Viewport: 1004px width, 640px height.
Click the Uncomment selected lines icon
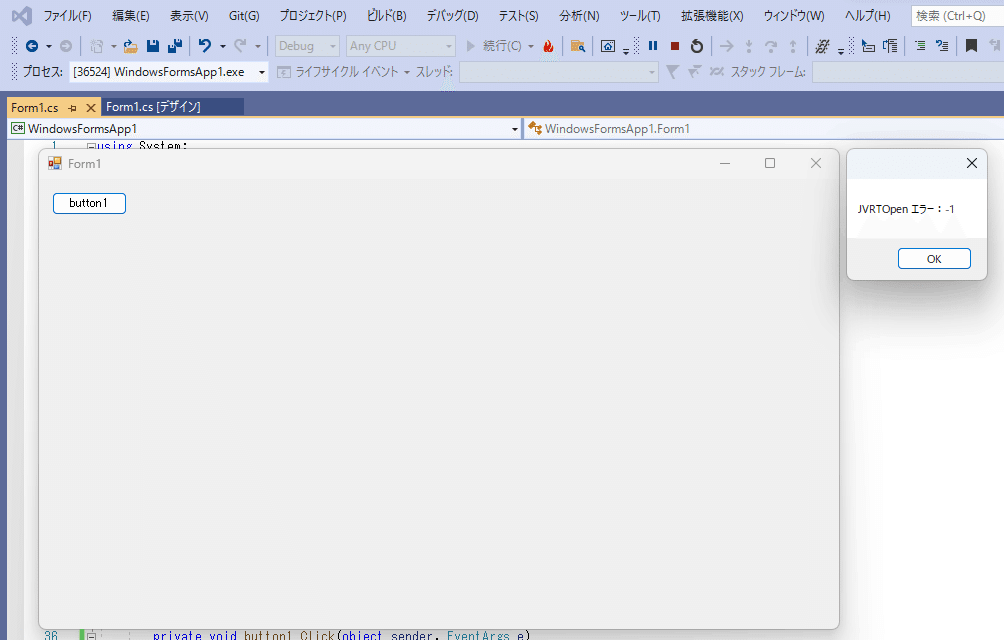(942, 46)
